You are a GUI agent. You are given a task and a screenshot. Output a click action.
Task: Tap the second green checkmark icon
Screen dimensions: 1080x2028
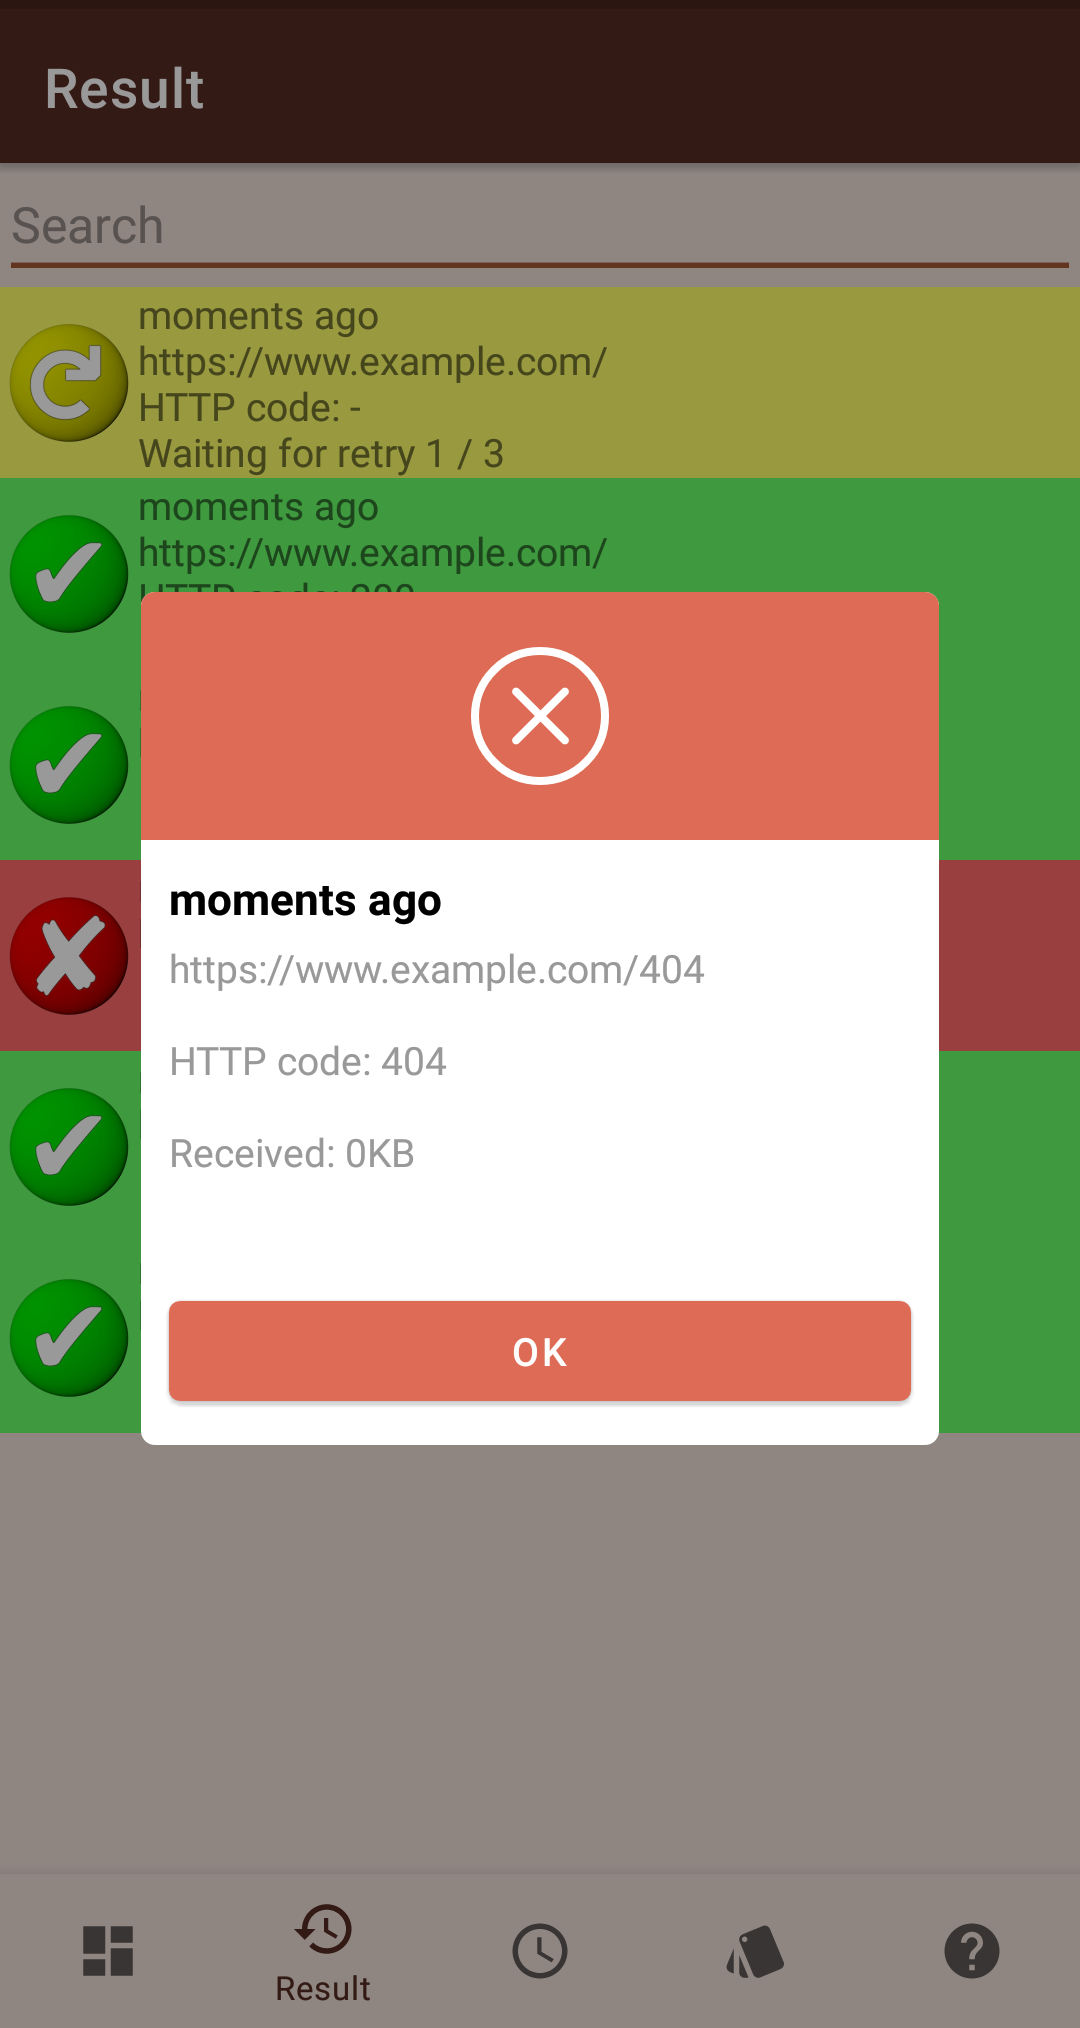click(69, 765)
